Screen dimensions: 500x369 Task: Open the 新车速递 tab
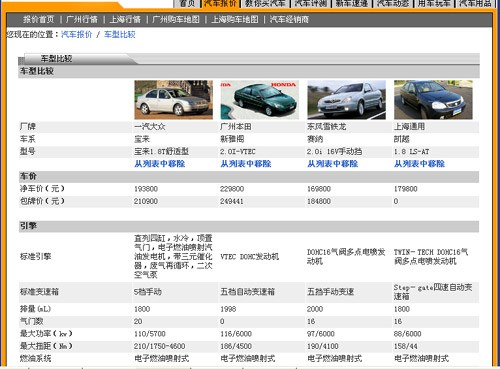[x=352, y=3]
